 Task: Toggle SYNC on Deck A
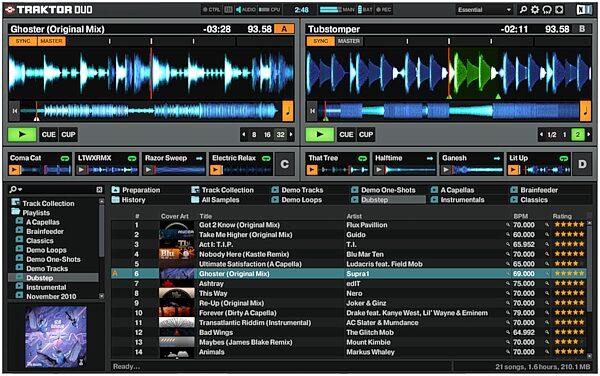23,41
